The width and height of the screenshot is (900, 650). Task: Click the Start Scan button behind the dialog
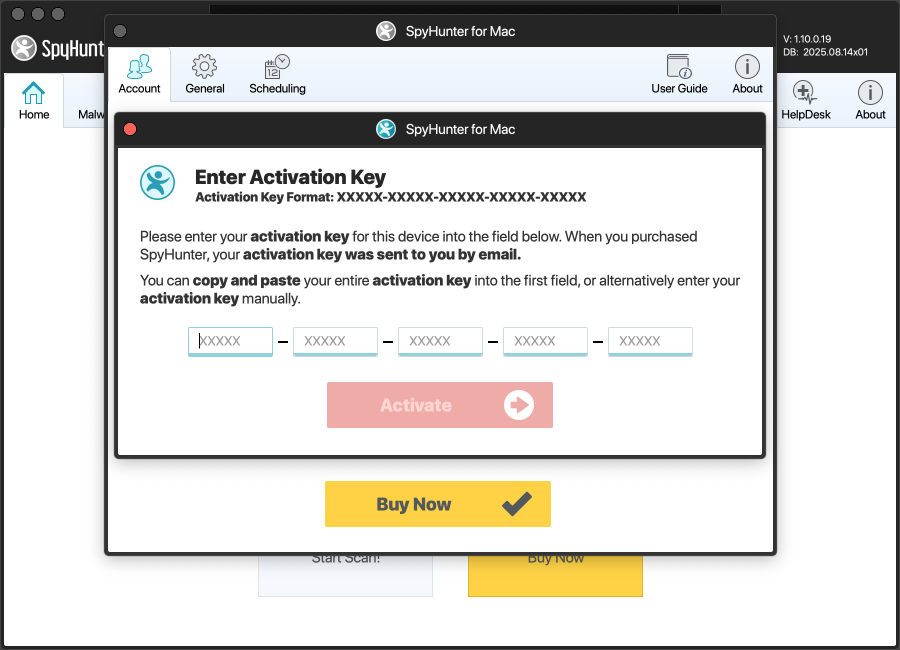[346, 575]
